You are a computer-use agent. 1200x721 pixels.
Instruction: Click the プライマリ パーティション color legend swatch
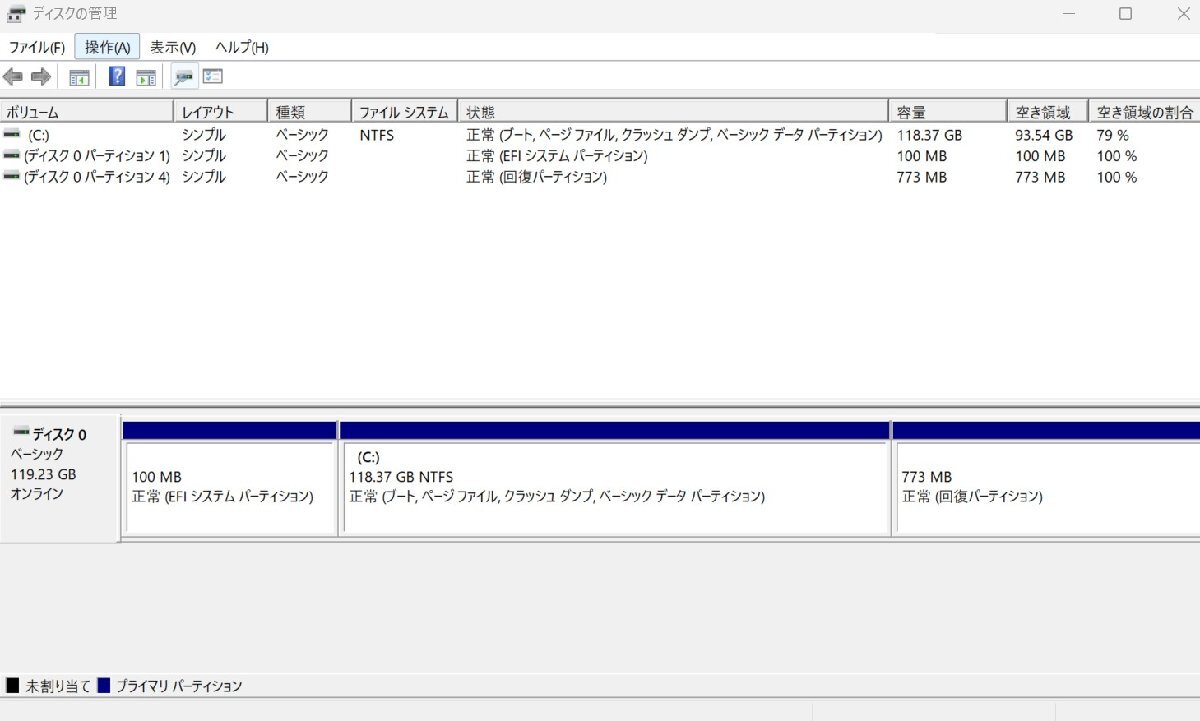(104, 685)
